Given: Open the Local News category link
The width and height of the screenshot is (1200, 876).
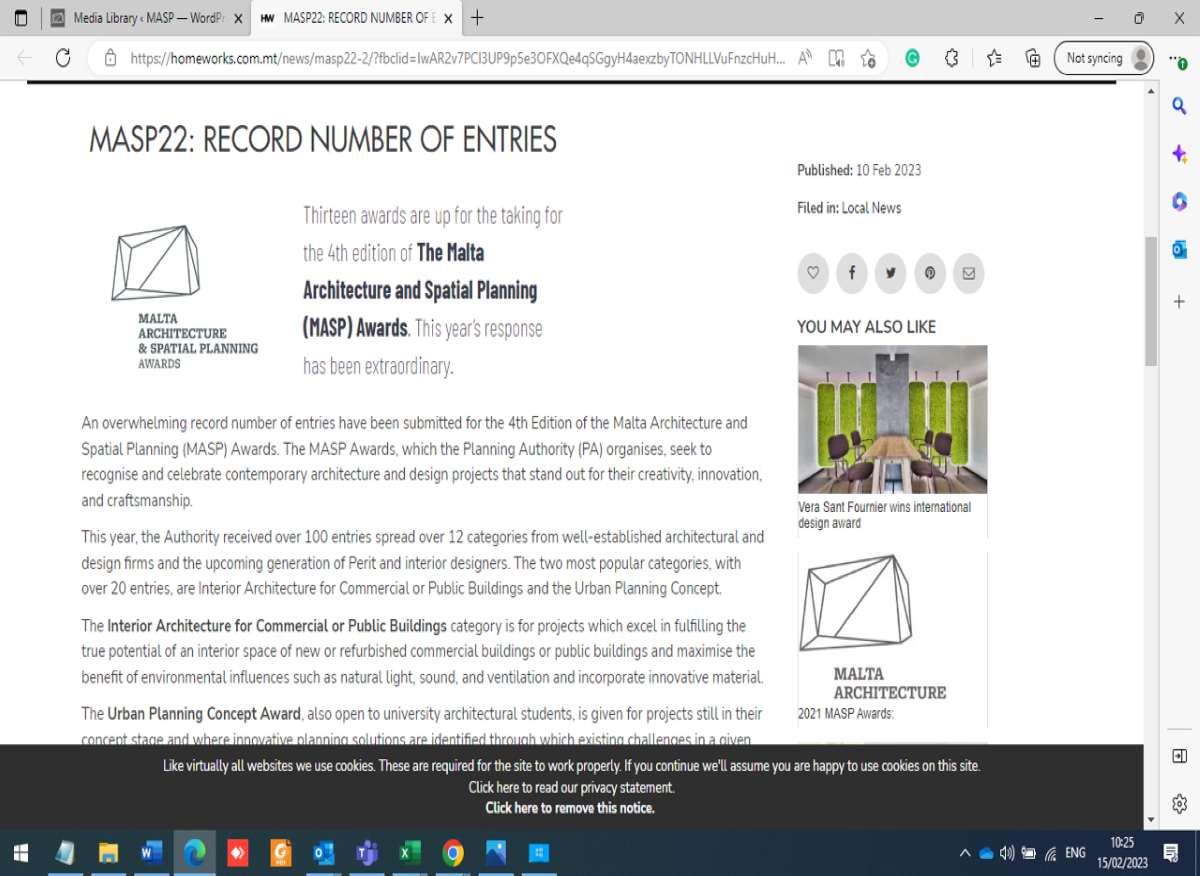Looking at the screenshot, I should coord(871,208).
